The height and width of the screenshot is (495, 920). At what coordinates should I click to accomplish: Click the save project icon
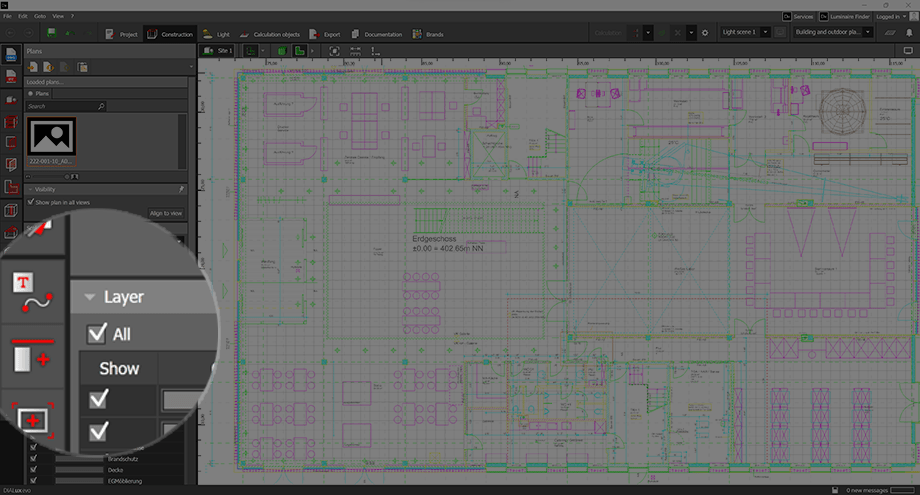51,34
